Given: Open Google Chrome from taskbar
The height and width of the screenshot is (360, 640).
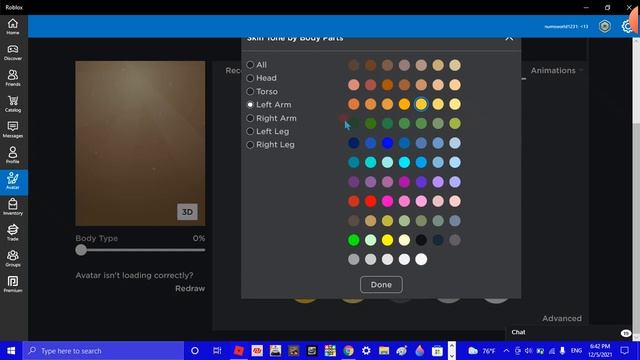Looking at the screenshot, I should click(x=348, y=351).
